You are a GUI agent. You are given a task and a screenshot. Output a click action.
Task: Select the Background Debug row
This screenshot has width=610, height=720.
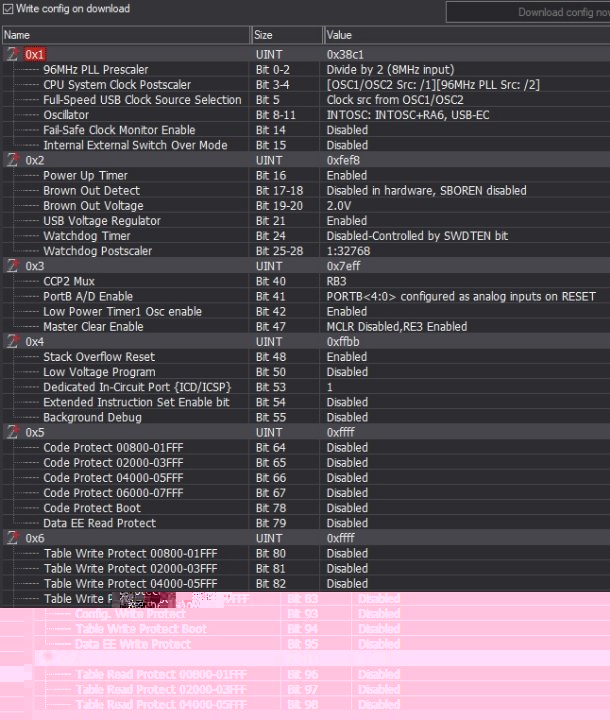coord(306,417)
